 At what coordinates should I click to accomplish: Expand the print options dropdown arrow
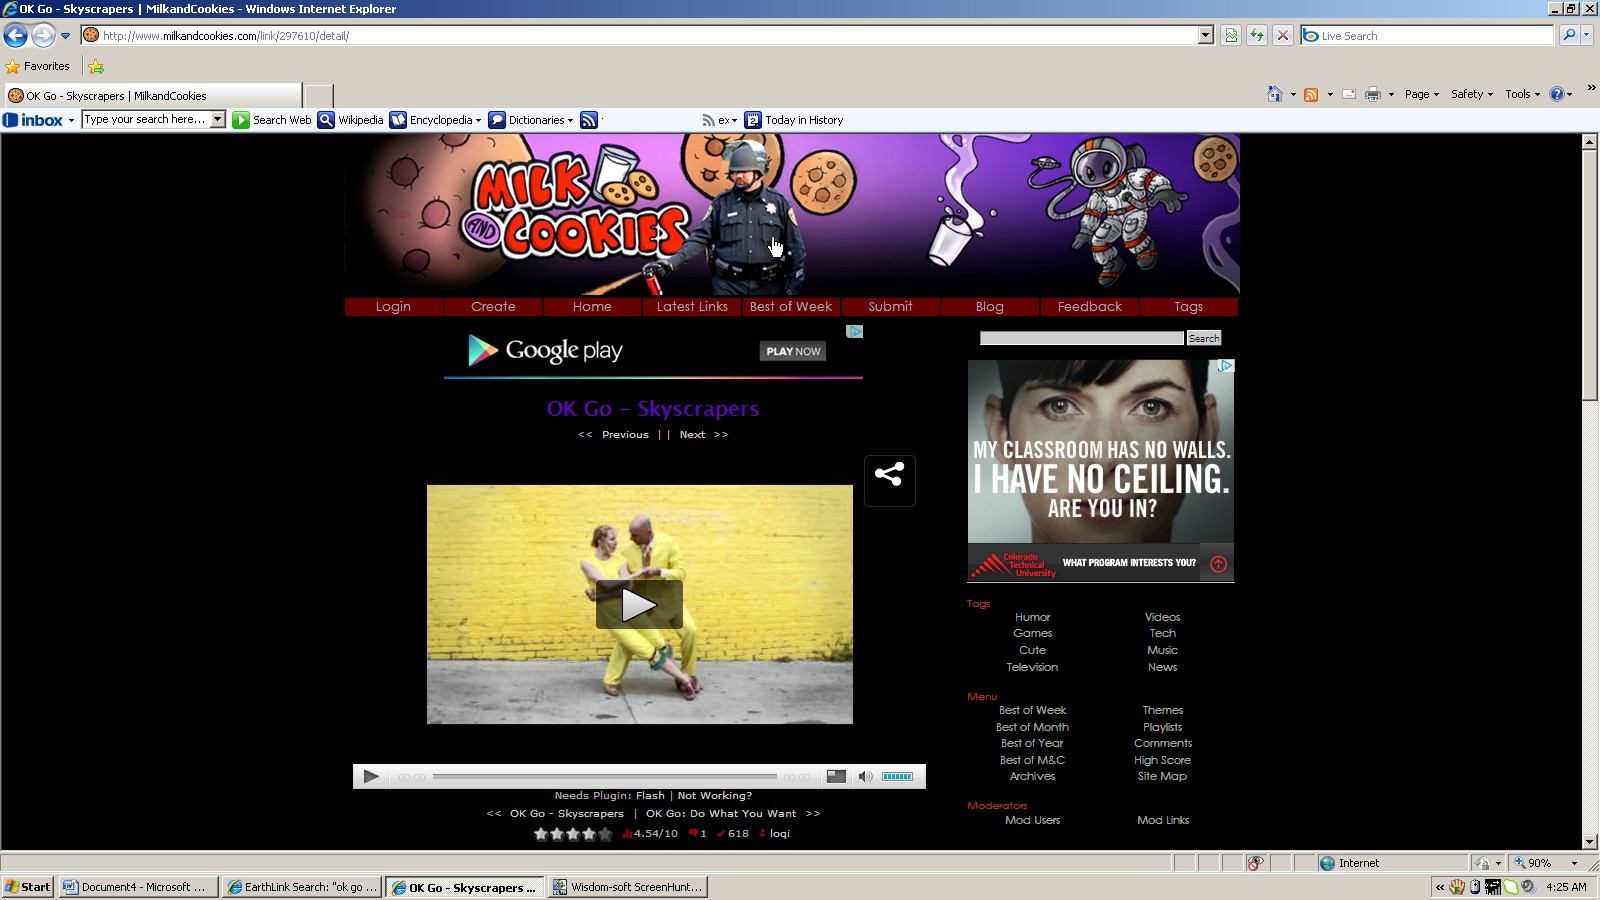click(x=1391, y=95)
